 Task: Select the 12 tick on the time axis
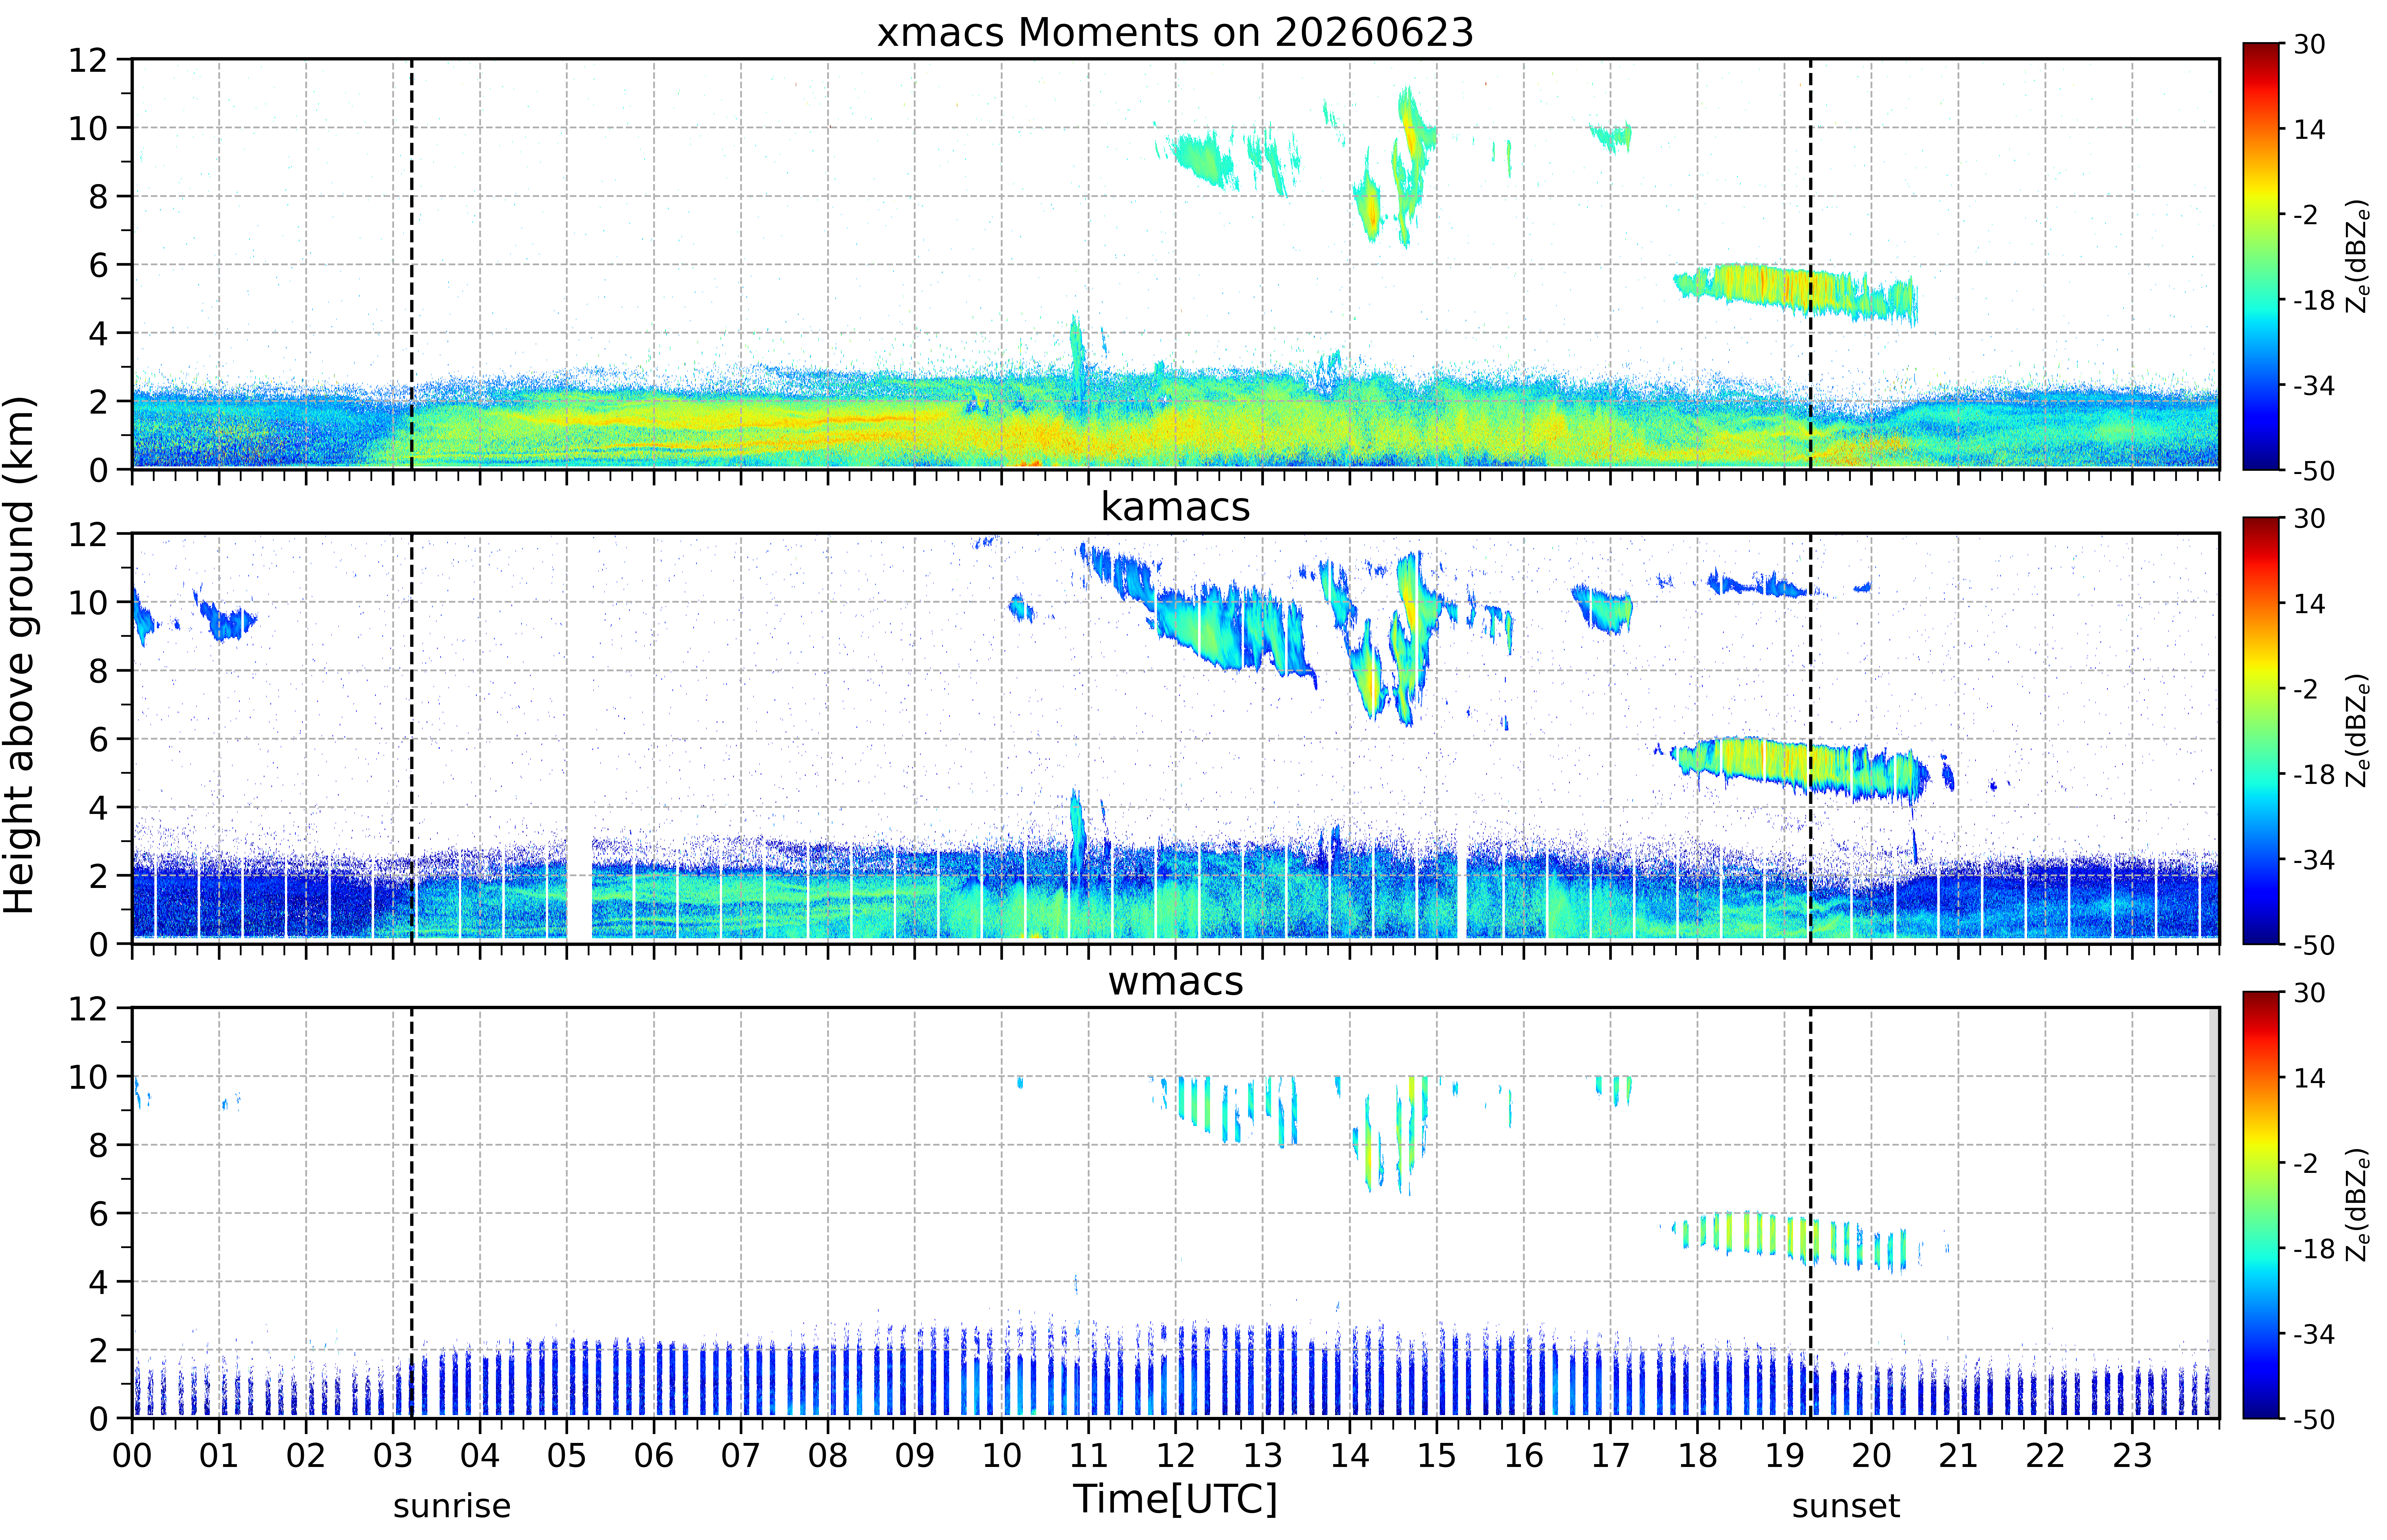pyautogui.click(x=1175, y=1455)
